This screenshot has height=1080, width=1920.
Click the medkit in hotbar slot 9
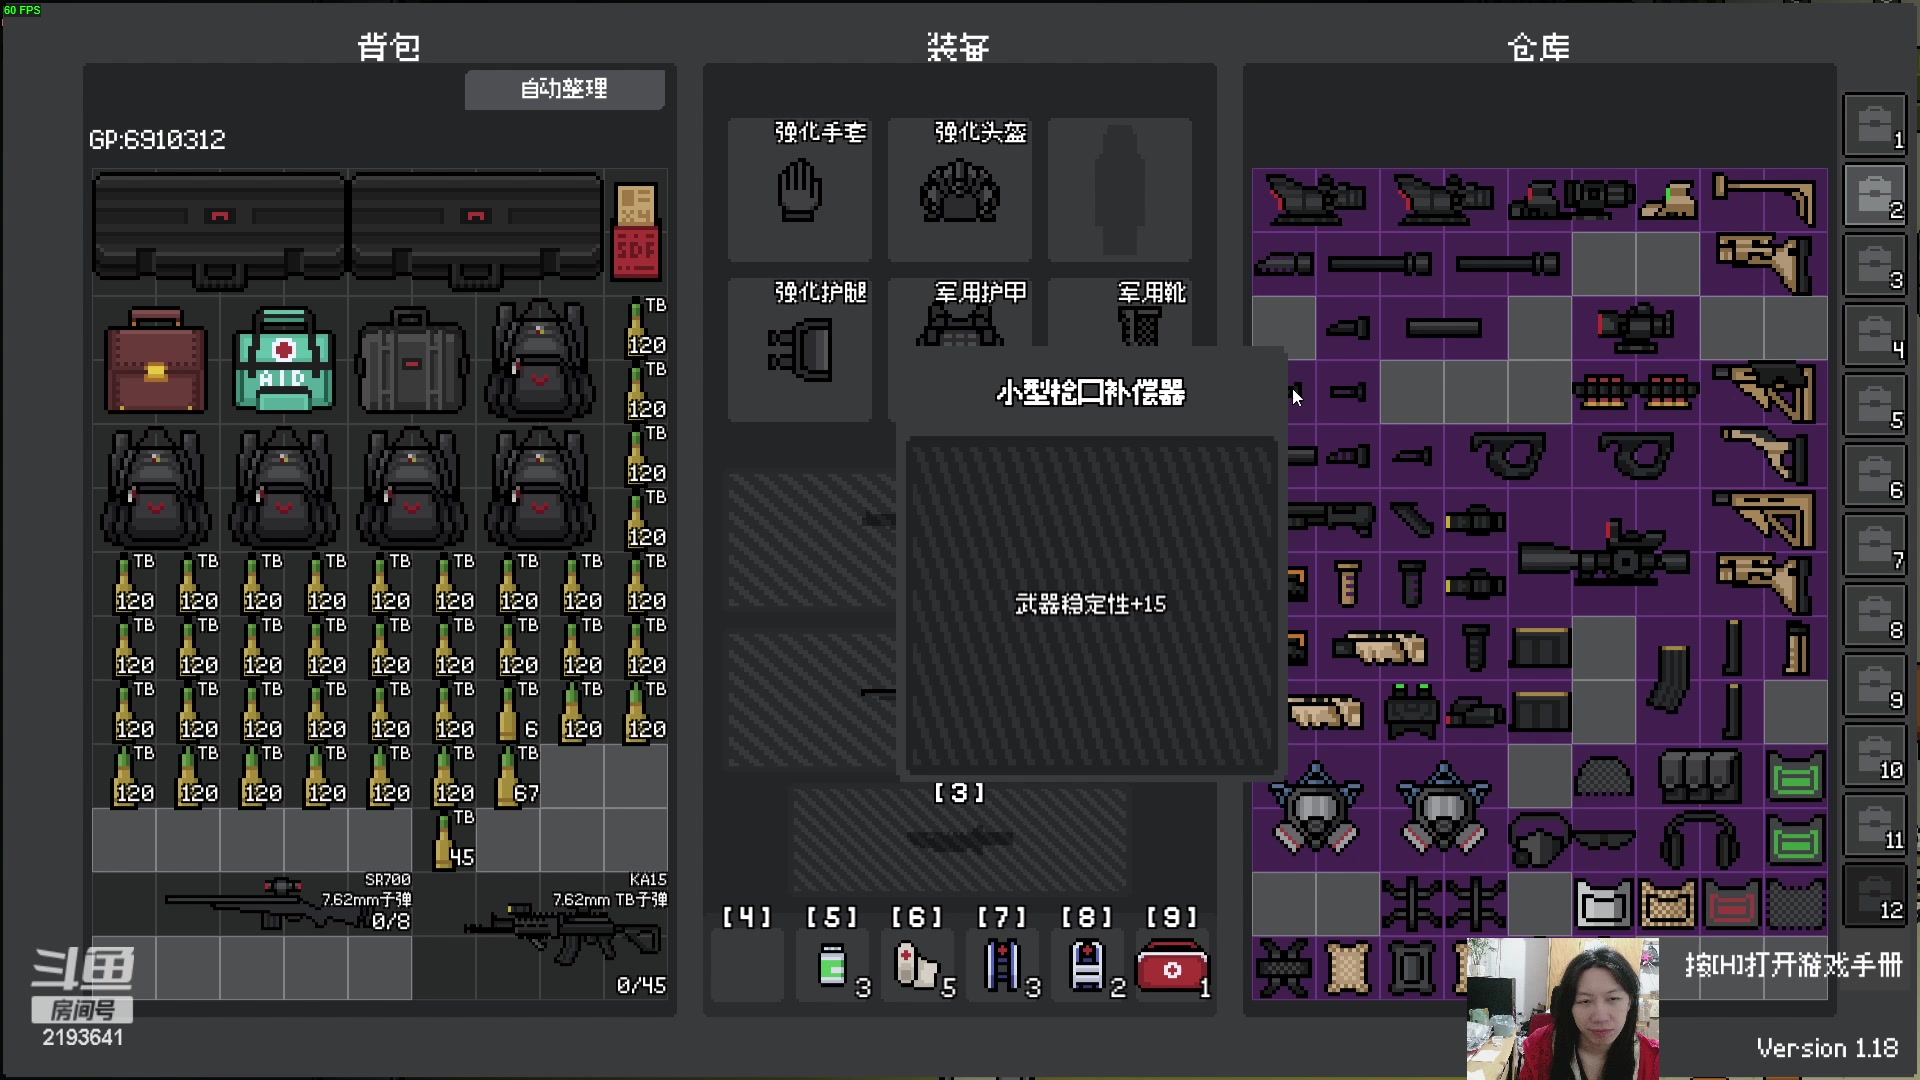point(1172,965)
